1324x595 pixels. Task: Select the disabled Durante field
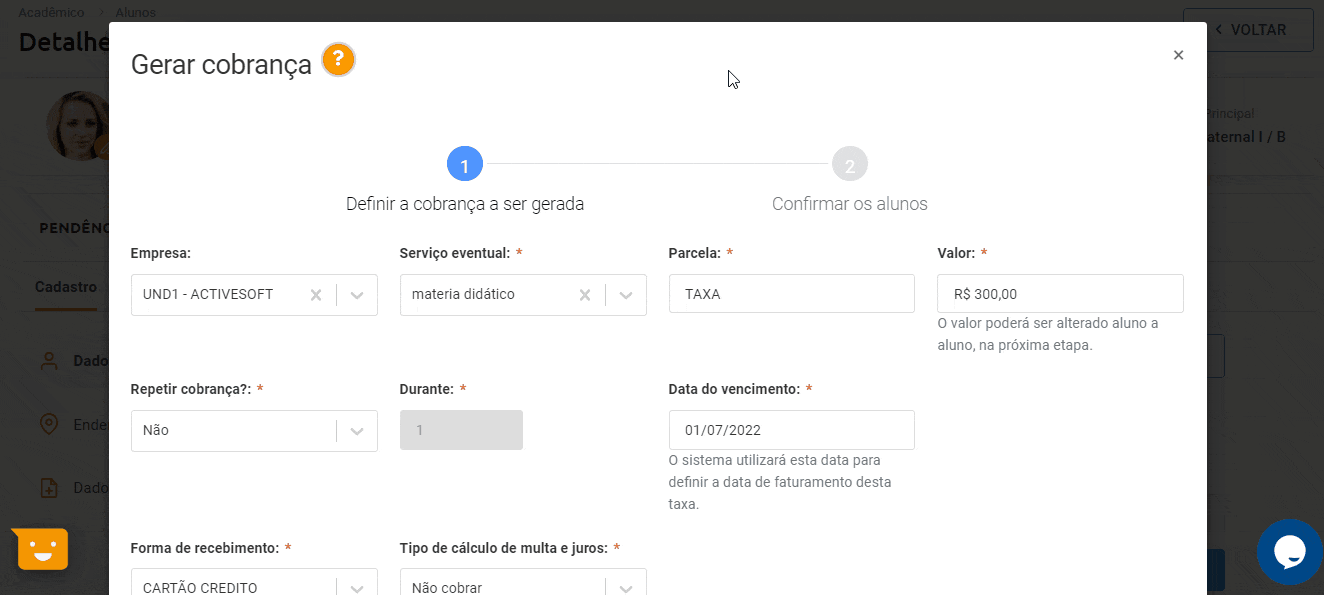tap(461, 430)
